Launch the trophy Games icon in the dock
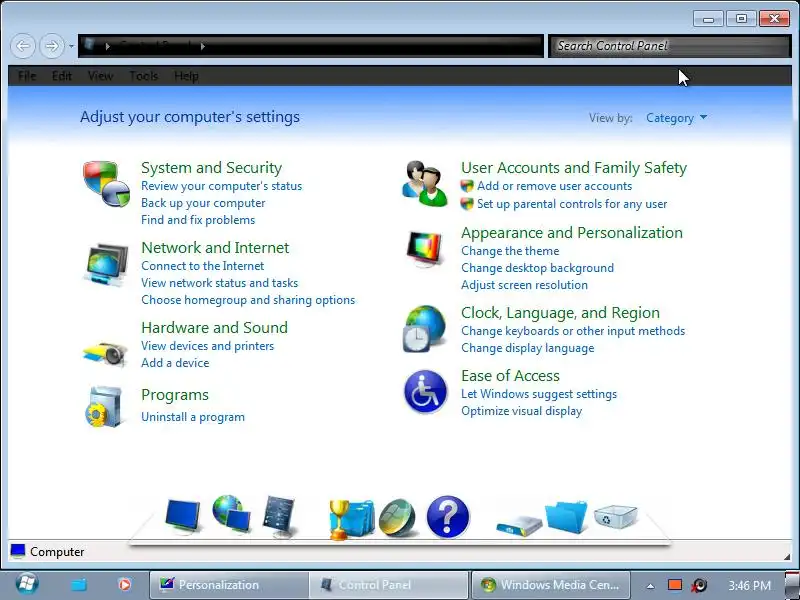800x600 pixels. point(351,519)
